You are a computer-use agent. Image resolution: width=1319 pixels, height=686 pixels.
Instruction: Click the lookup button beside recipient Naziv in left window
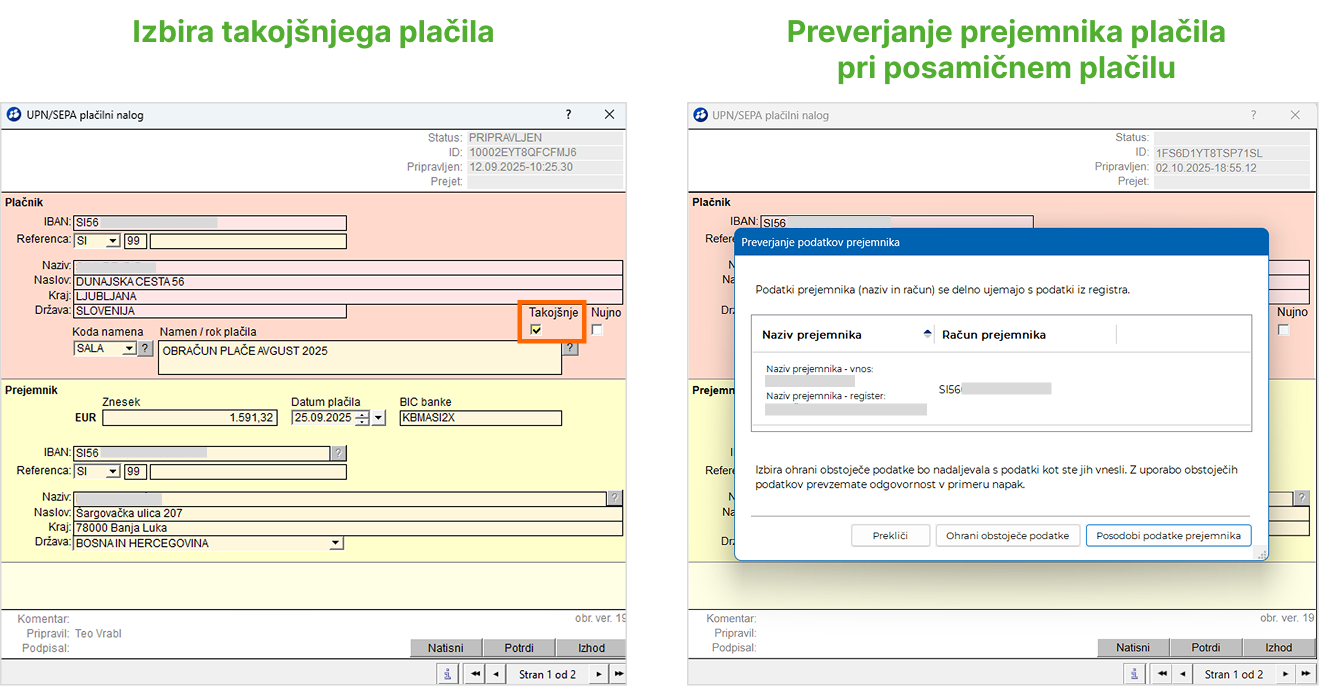tap(614, 498)
